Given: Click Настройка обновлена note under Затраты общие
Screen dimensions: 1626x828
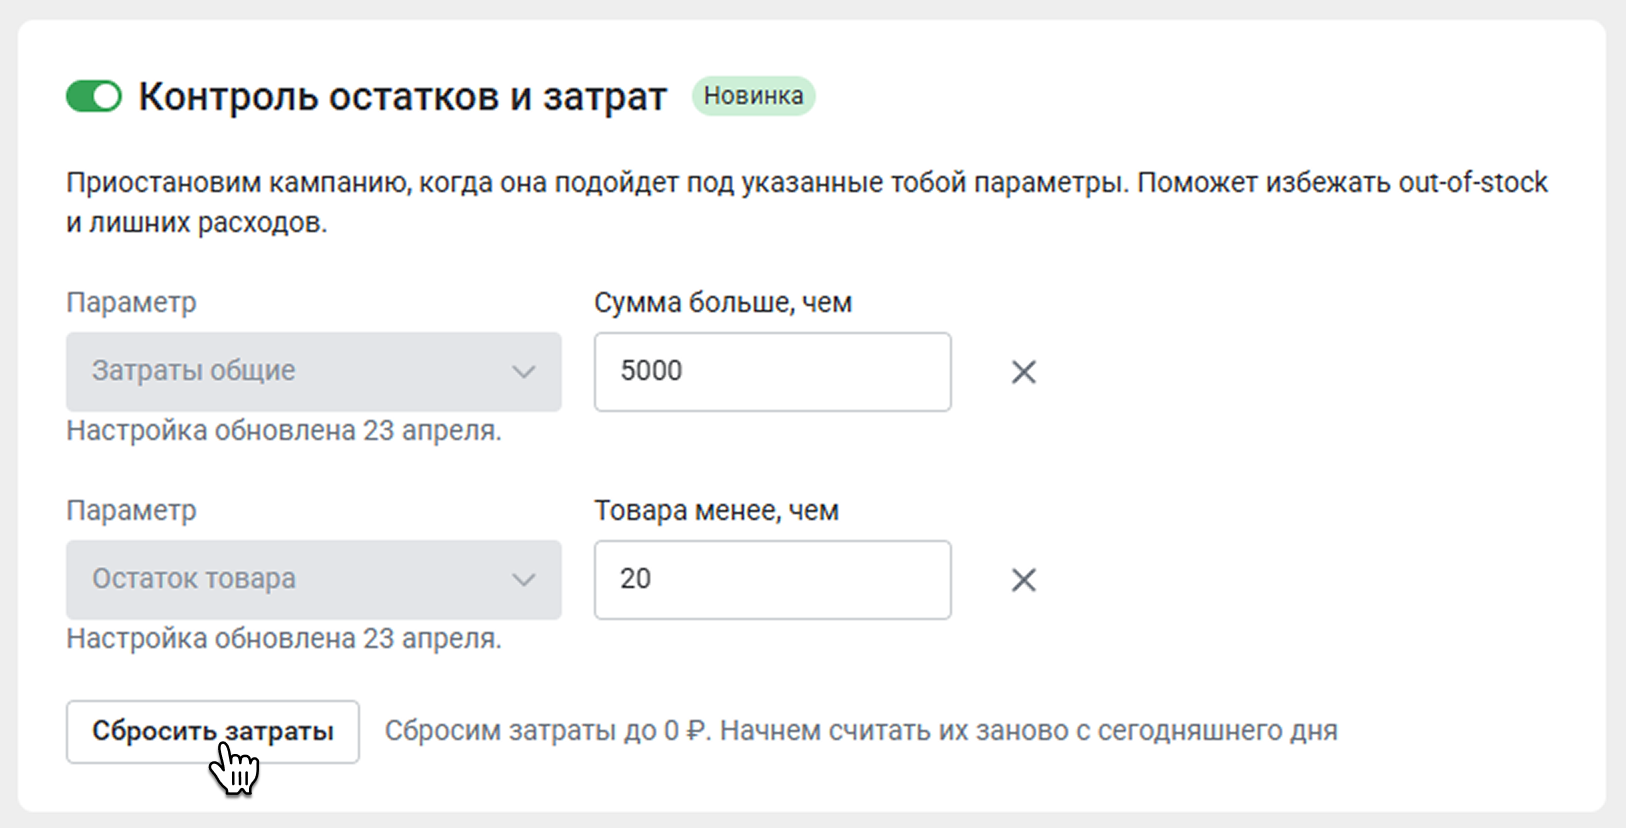Looking at the screenshot, I should pyautogui.click(x=284, y=431).
